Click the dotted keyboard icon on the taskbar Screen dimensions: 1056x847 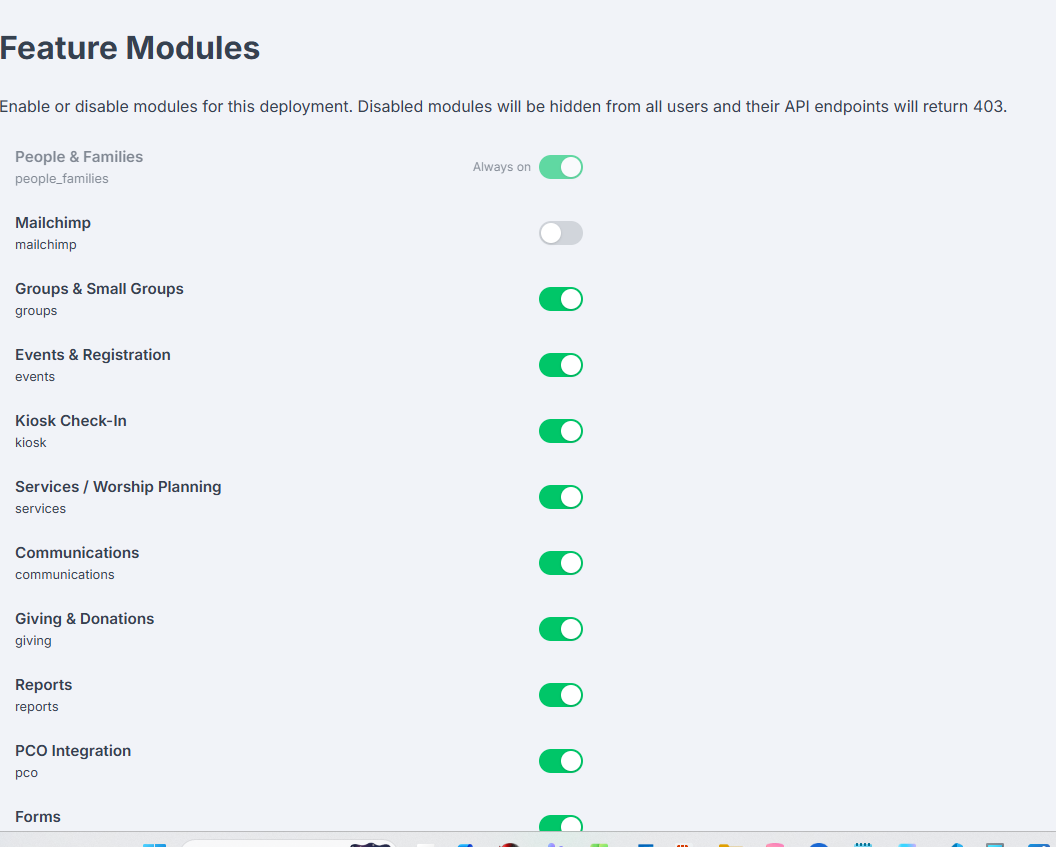(863, 843)
